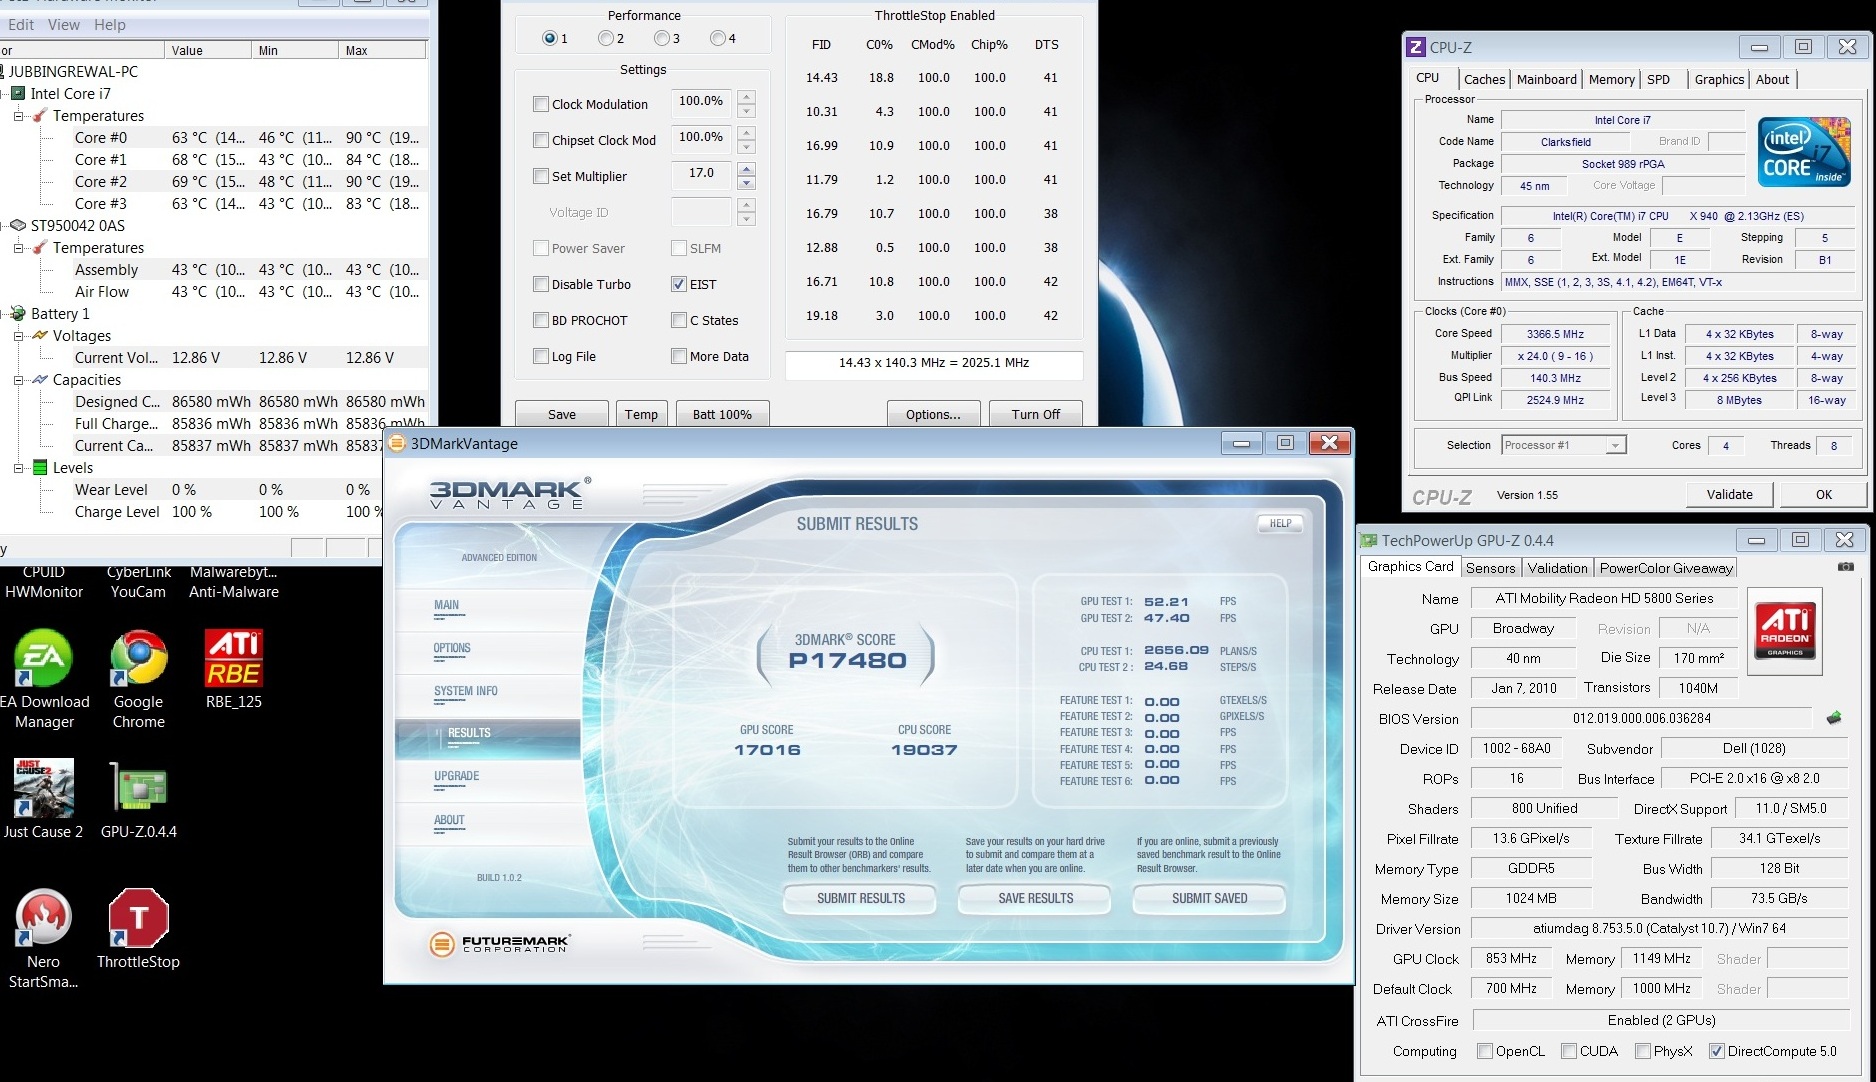Collapse the Intel Core i7 Temperatures node
The width and height of the screenshot is (1876, 1082).
(18, 116)
